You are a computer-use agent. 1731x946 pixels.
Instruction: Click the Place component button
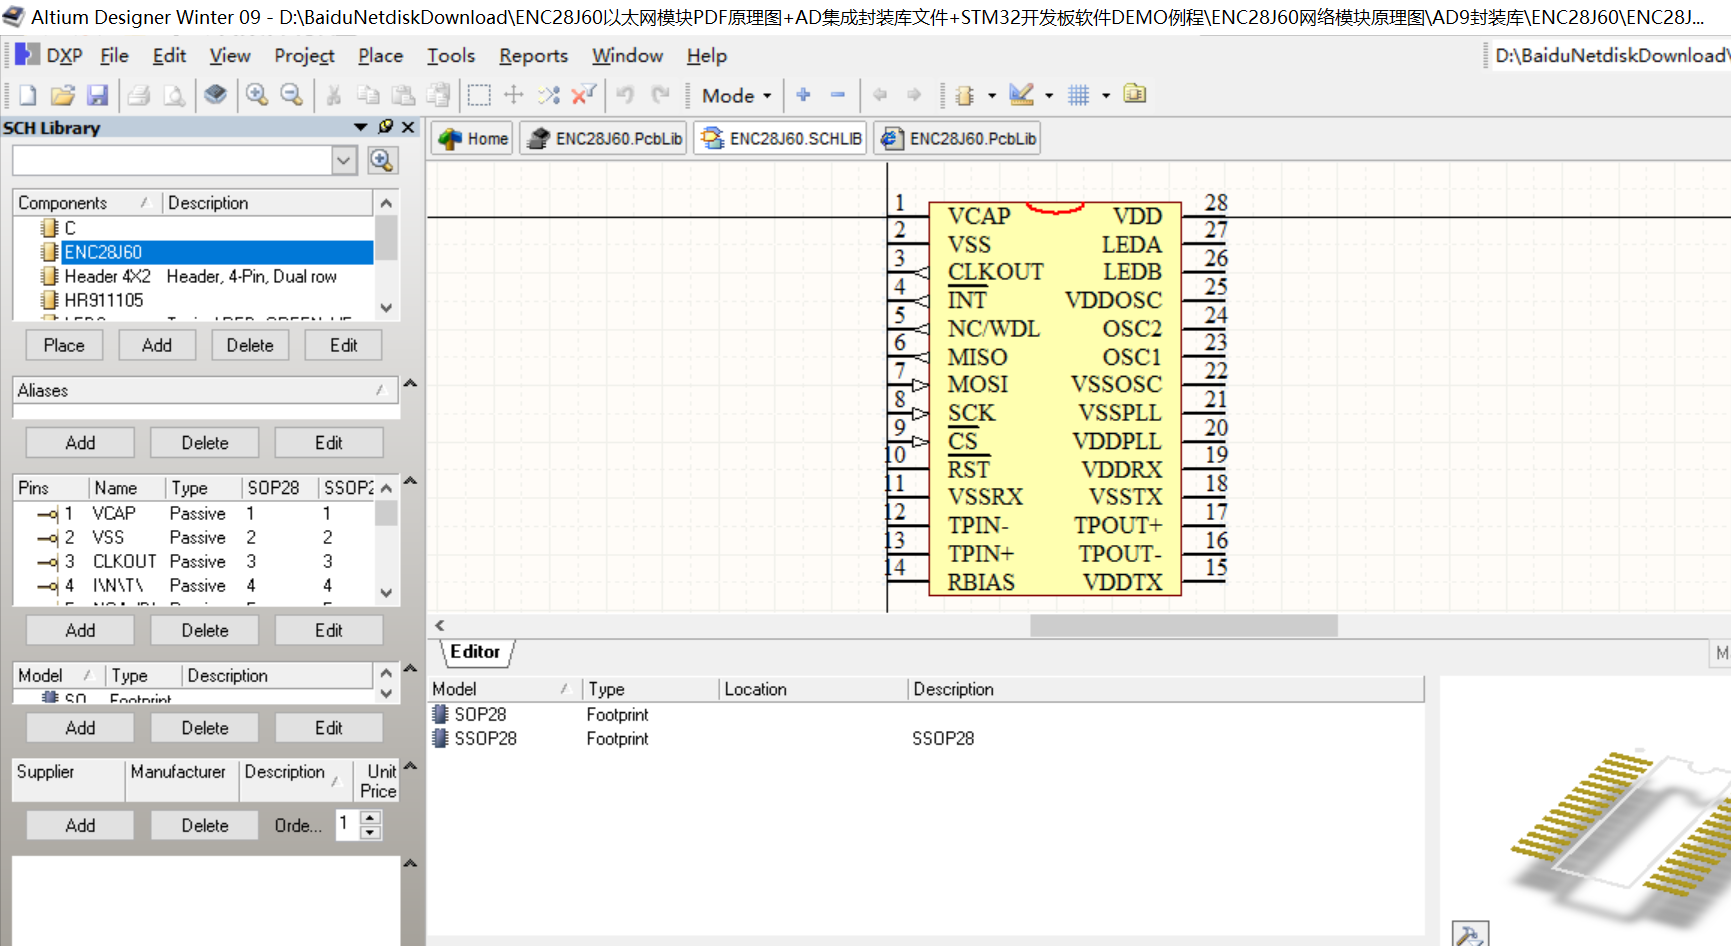pos(64,345)
